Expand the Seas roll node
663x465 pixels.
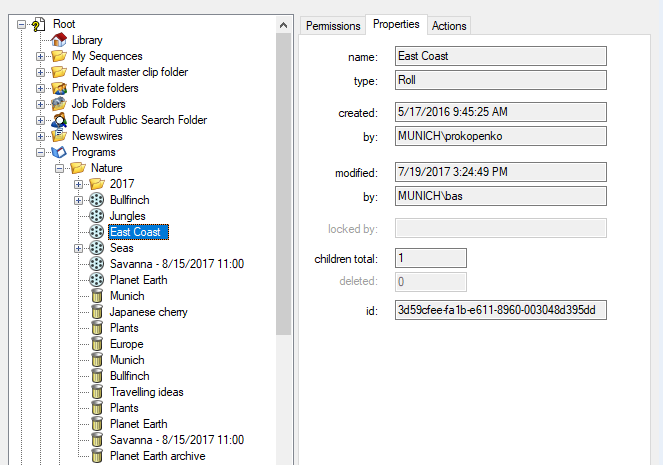78,249
